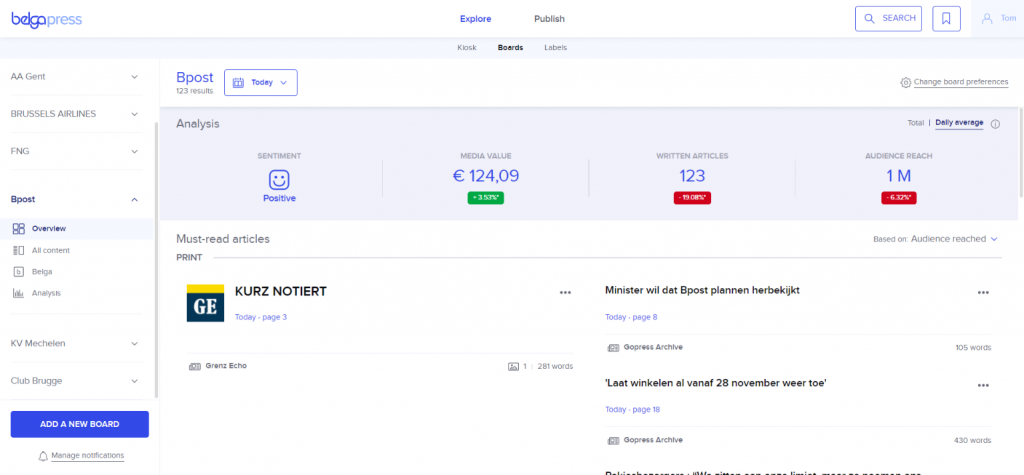Click the Today - page 18 link

[633, 410]
